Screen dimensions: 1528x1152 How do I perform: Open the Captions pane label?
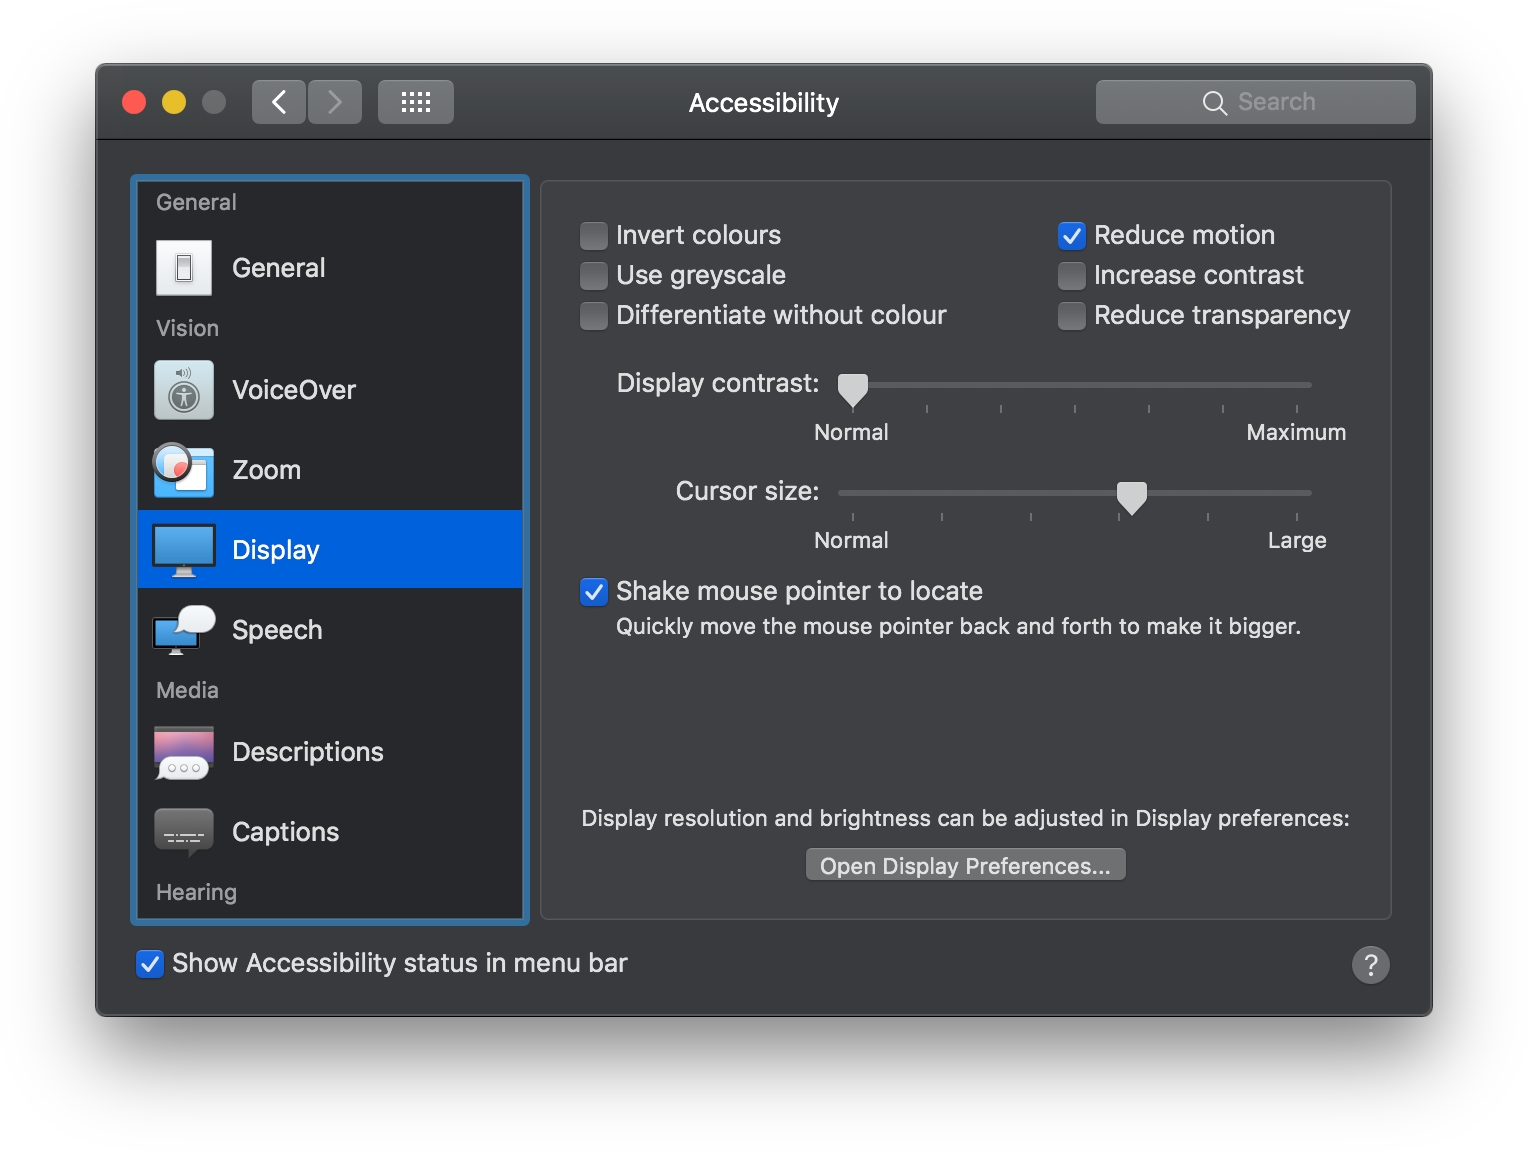[x=286, y=832]
